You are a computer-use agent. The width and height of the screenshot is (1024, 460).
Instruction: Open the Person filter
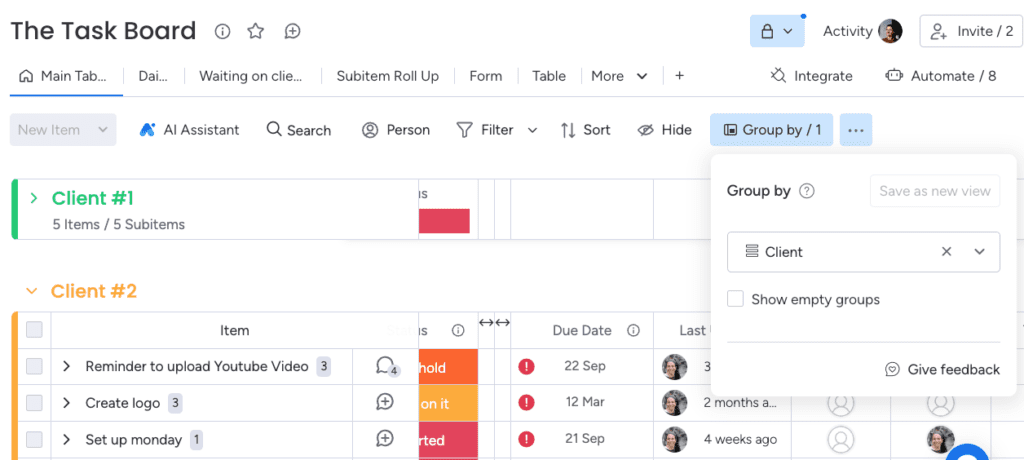point(396,130)
